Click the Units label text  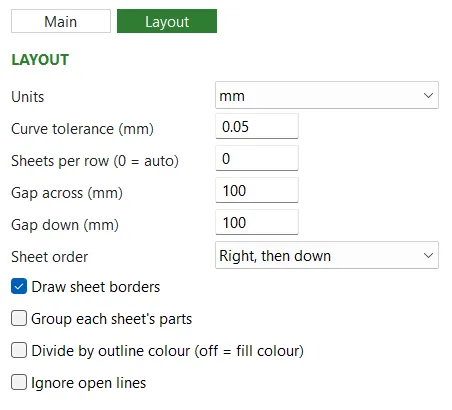pos(28,97)
